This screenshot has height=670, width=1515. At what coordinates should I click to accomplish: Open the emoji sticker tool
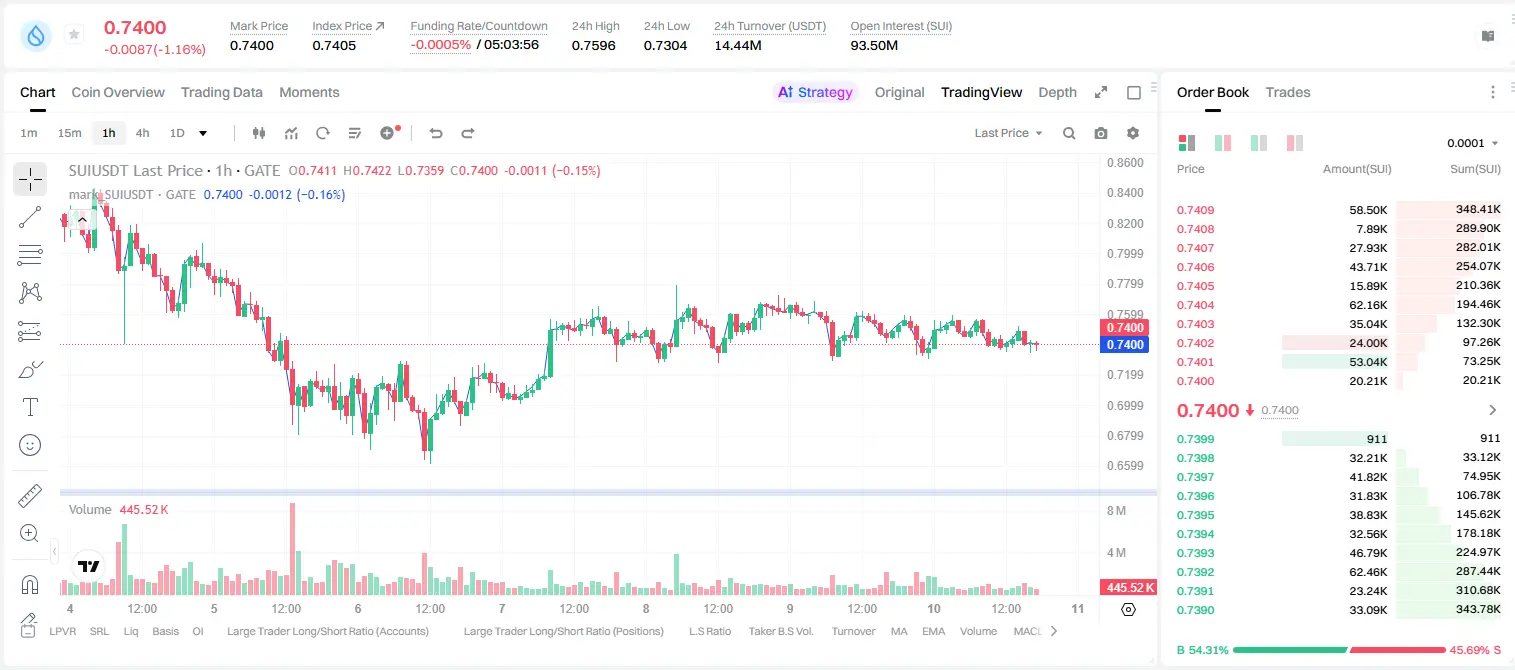tap(30, 445)
